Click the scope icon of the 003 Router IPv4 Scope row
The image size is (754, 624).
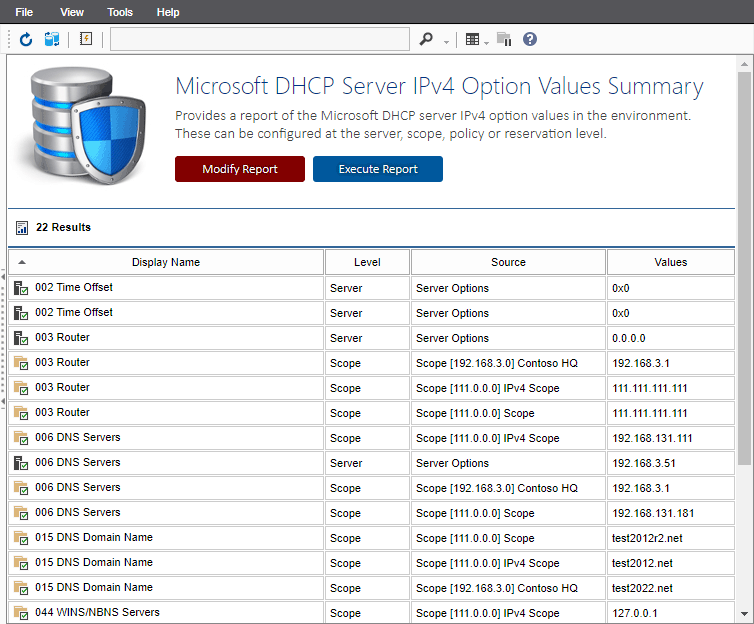coord(21,388)
